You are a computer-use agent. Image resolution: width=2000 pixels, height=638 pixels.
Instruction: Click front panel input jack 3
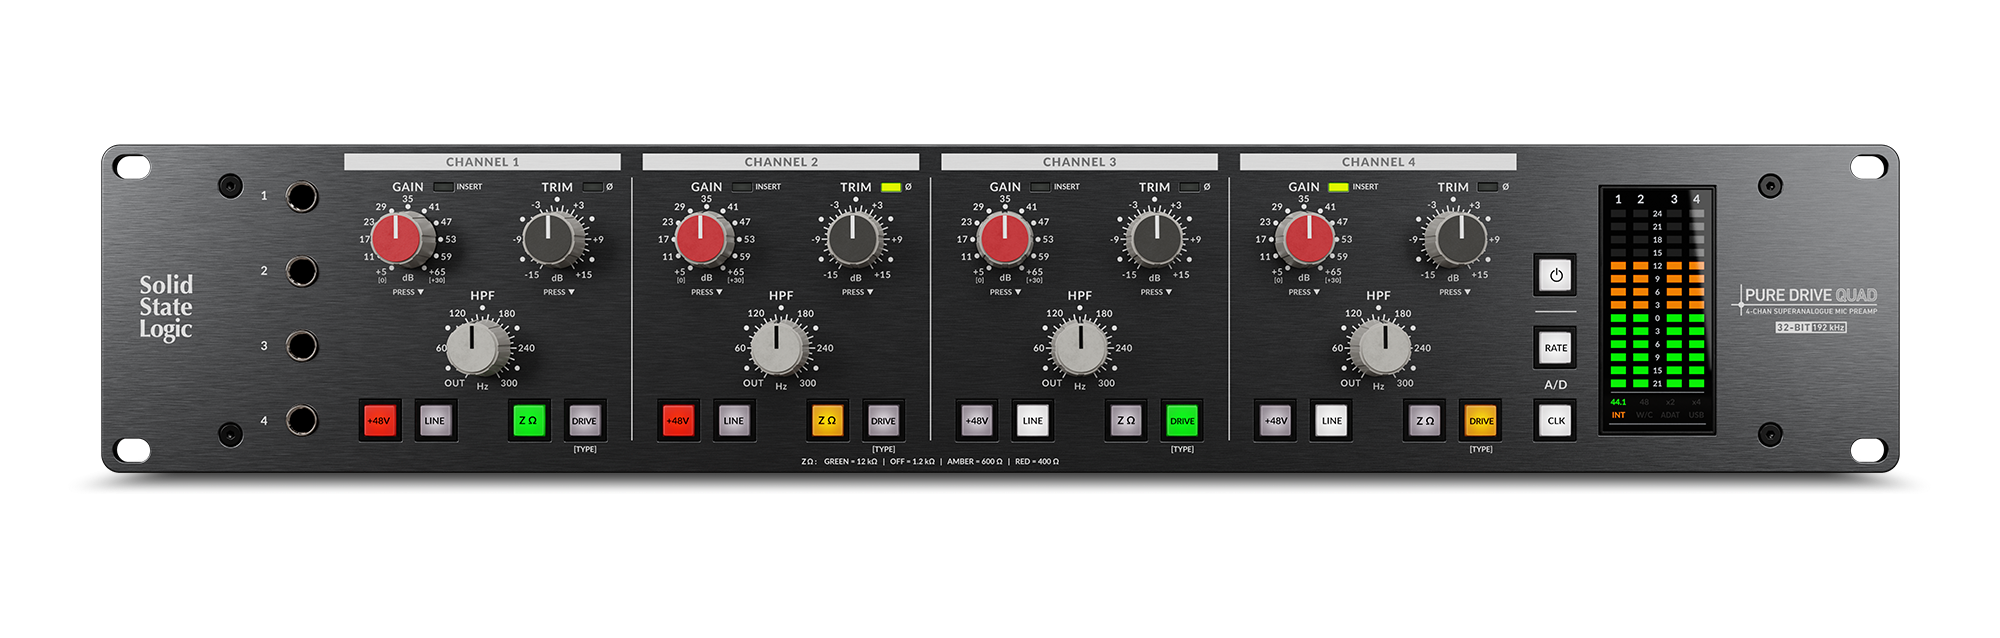point(299,346)
